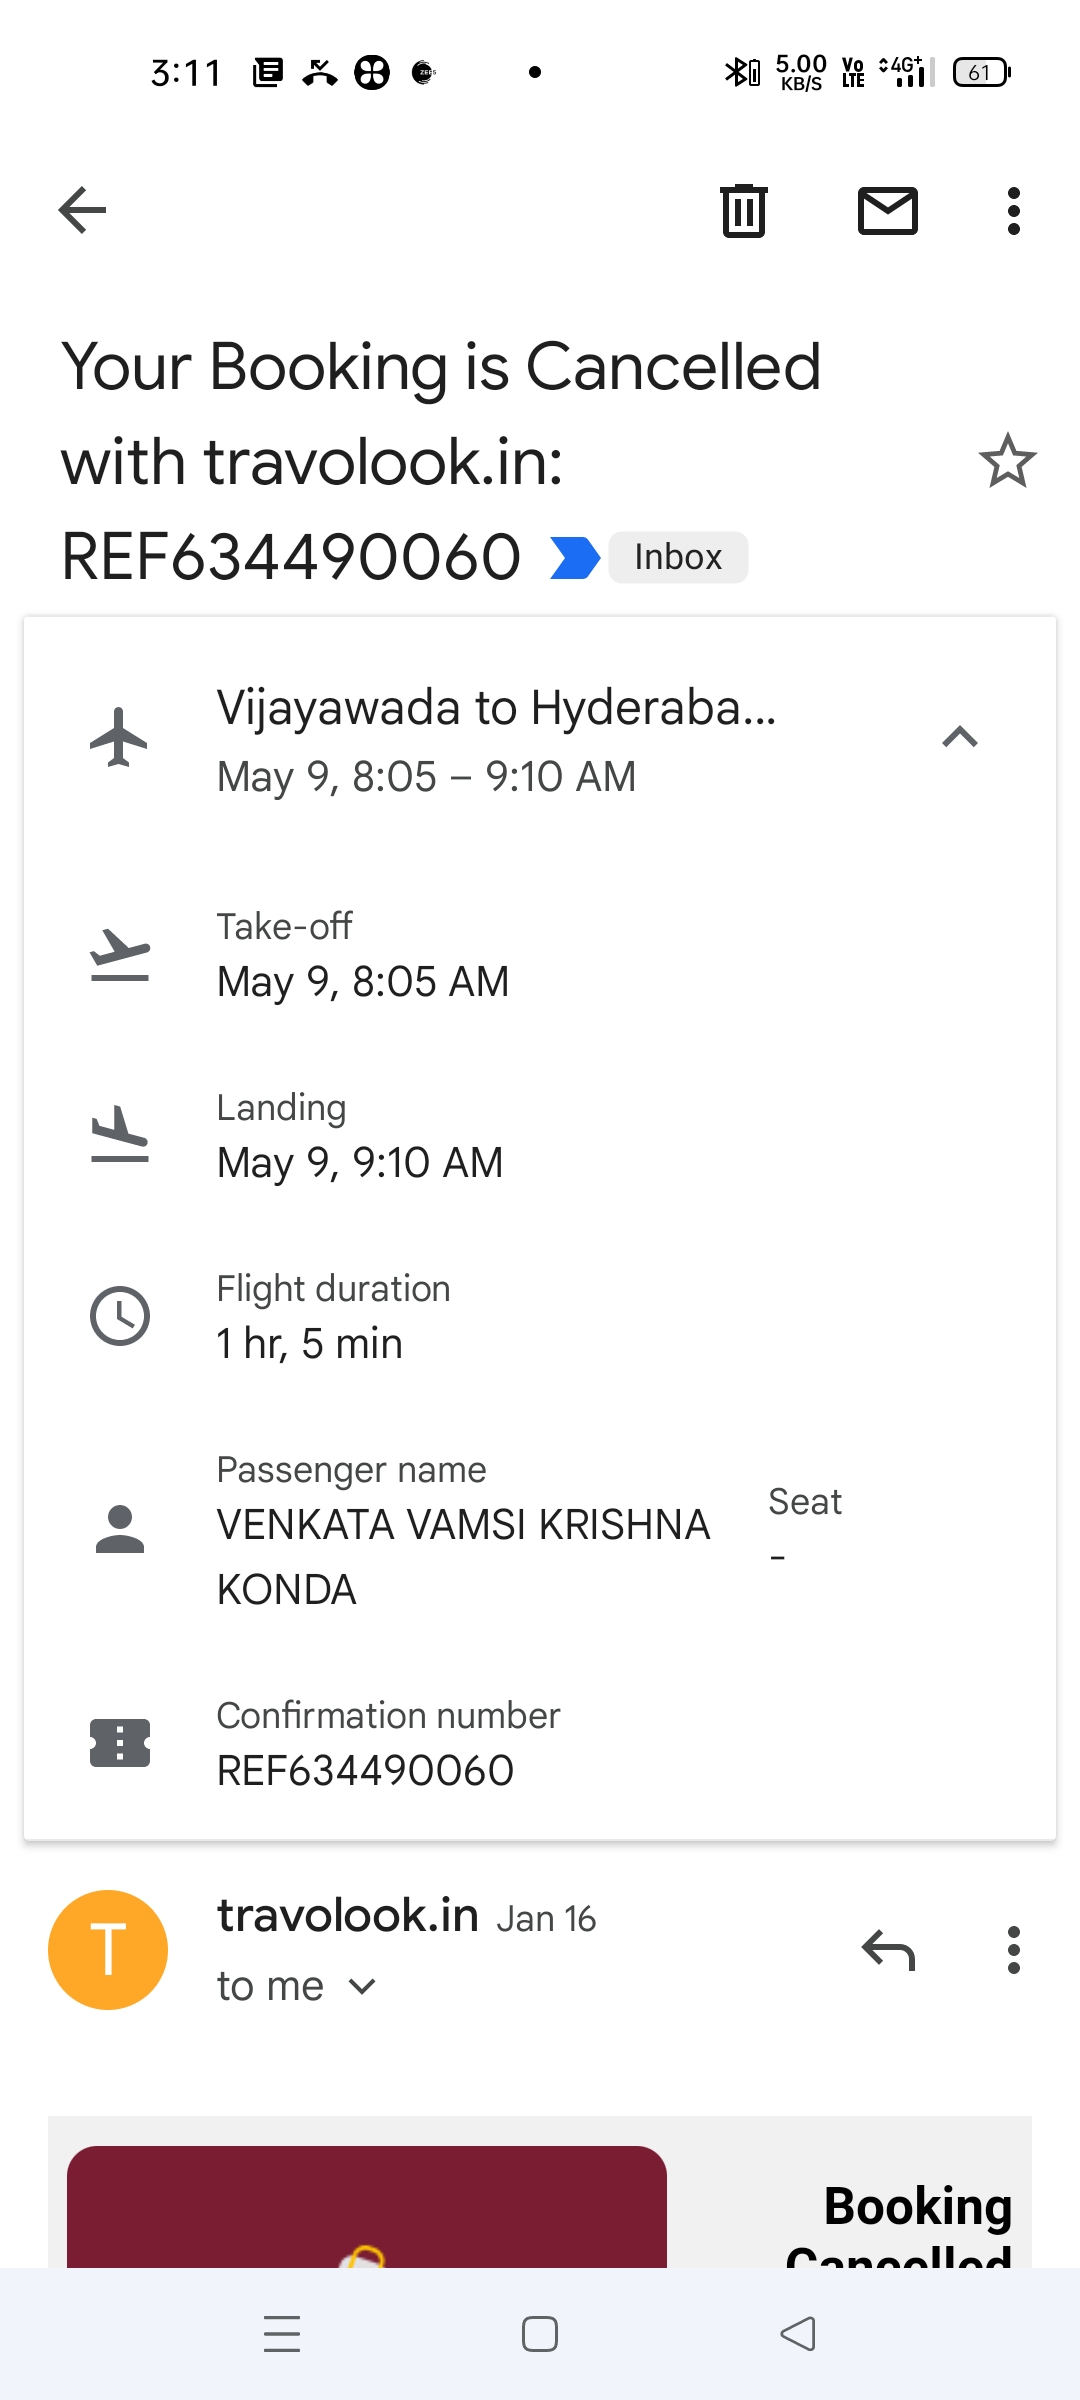This screenshot has height=2400, width=1080.
Task: Open message options beside reply arrow
Action: click(1014, 1950)
